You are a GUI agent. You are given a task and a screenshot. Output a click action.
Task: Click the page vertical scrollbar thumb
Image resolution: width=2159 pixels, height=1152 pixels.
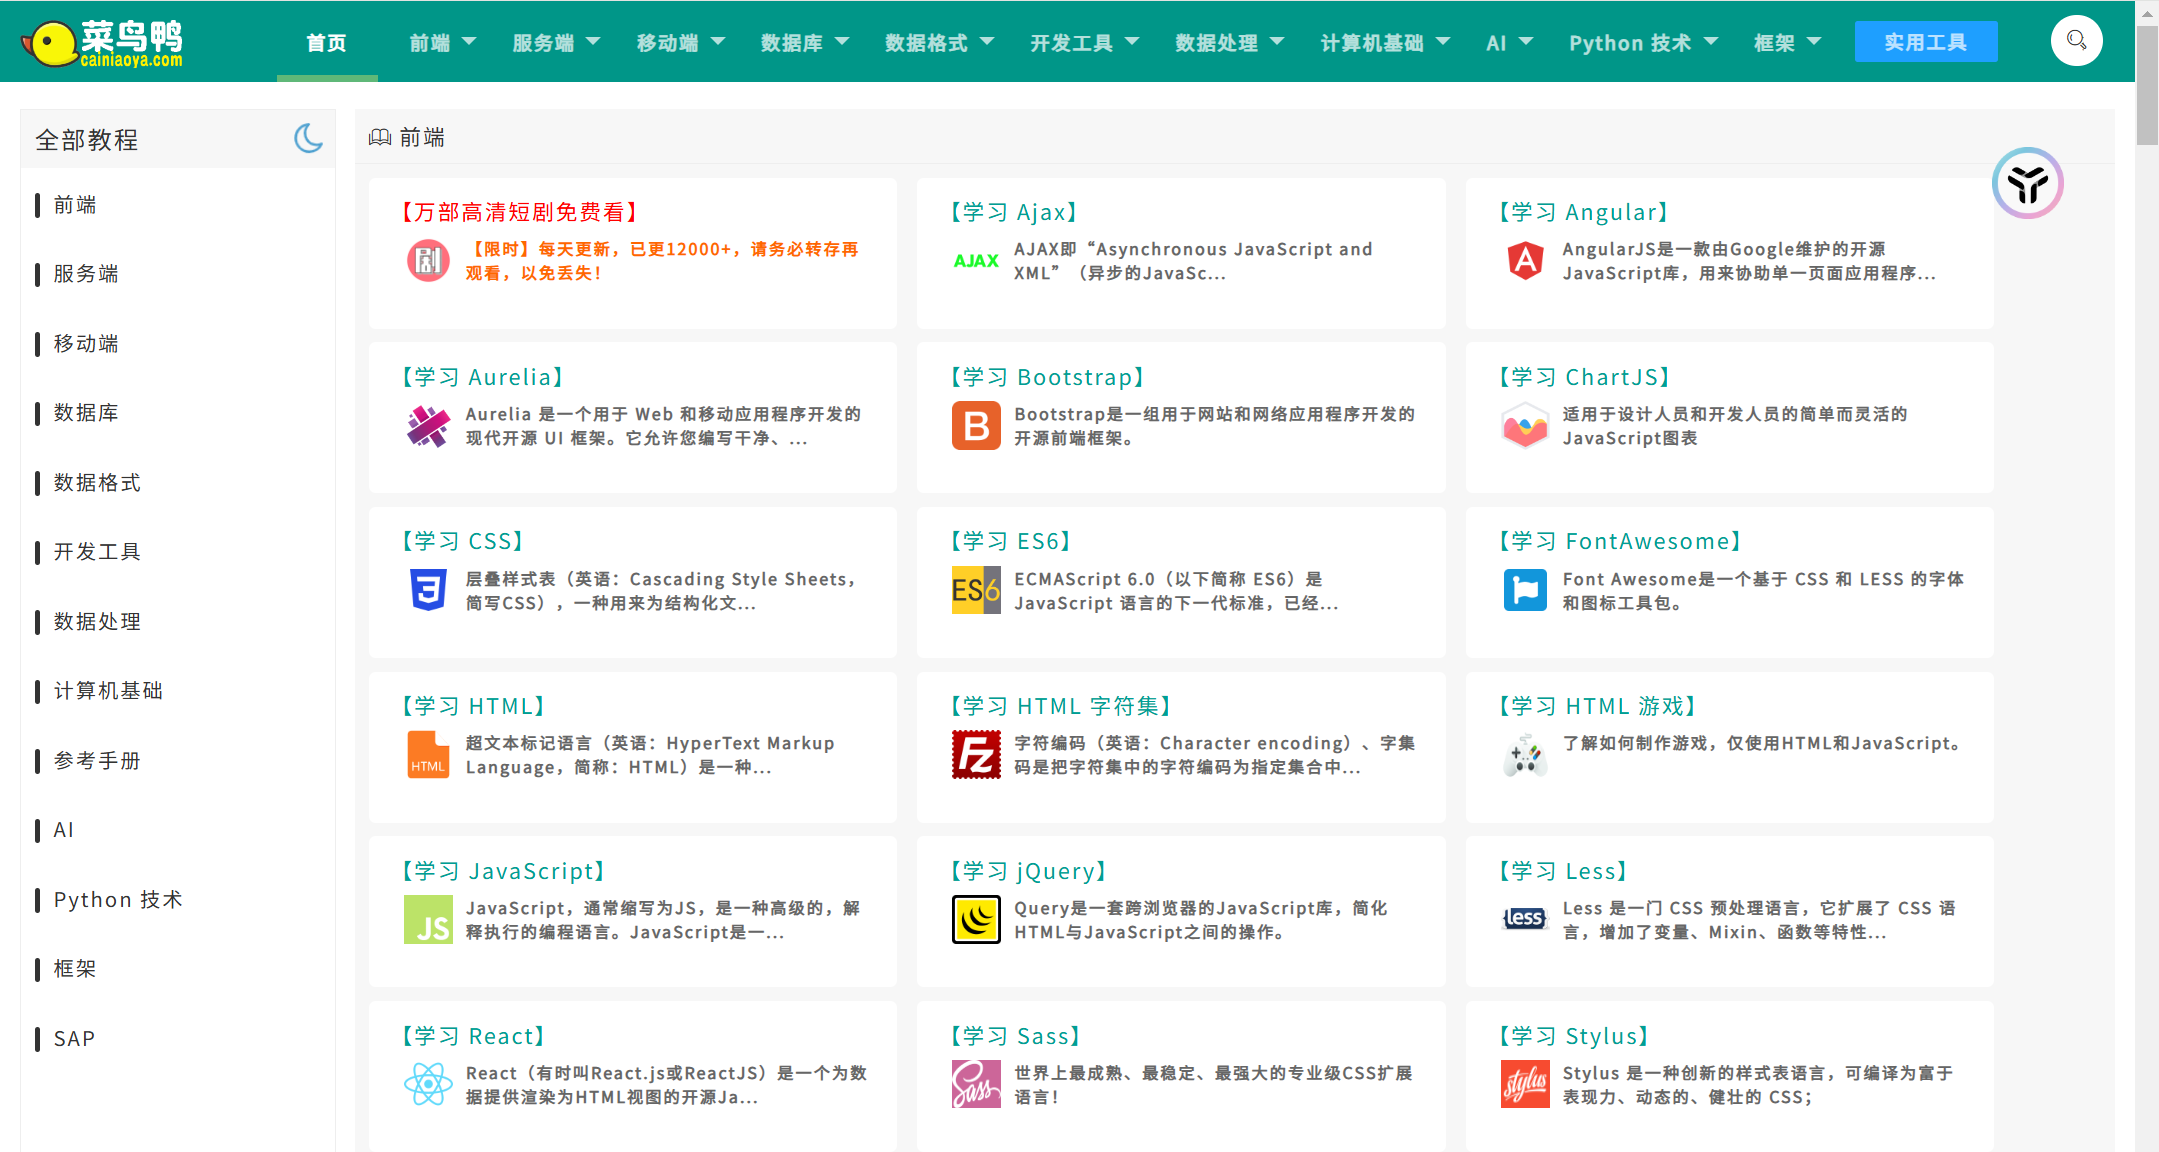click(x=2147, y=85)
